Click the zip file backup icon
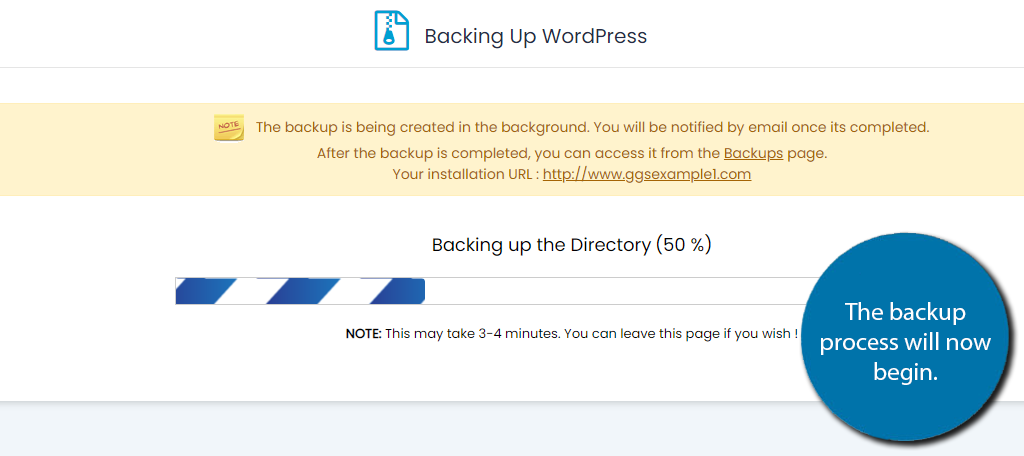The width and height of the screenshot is (1024, 456). point(392,31)
